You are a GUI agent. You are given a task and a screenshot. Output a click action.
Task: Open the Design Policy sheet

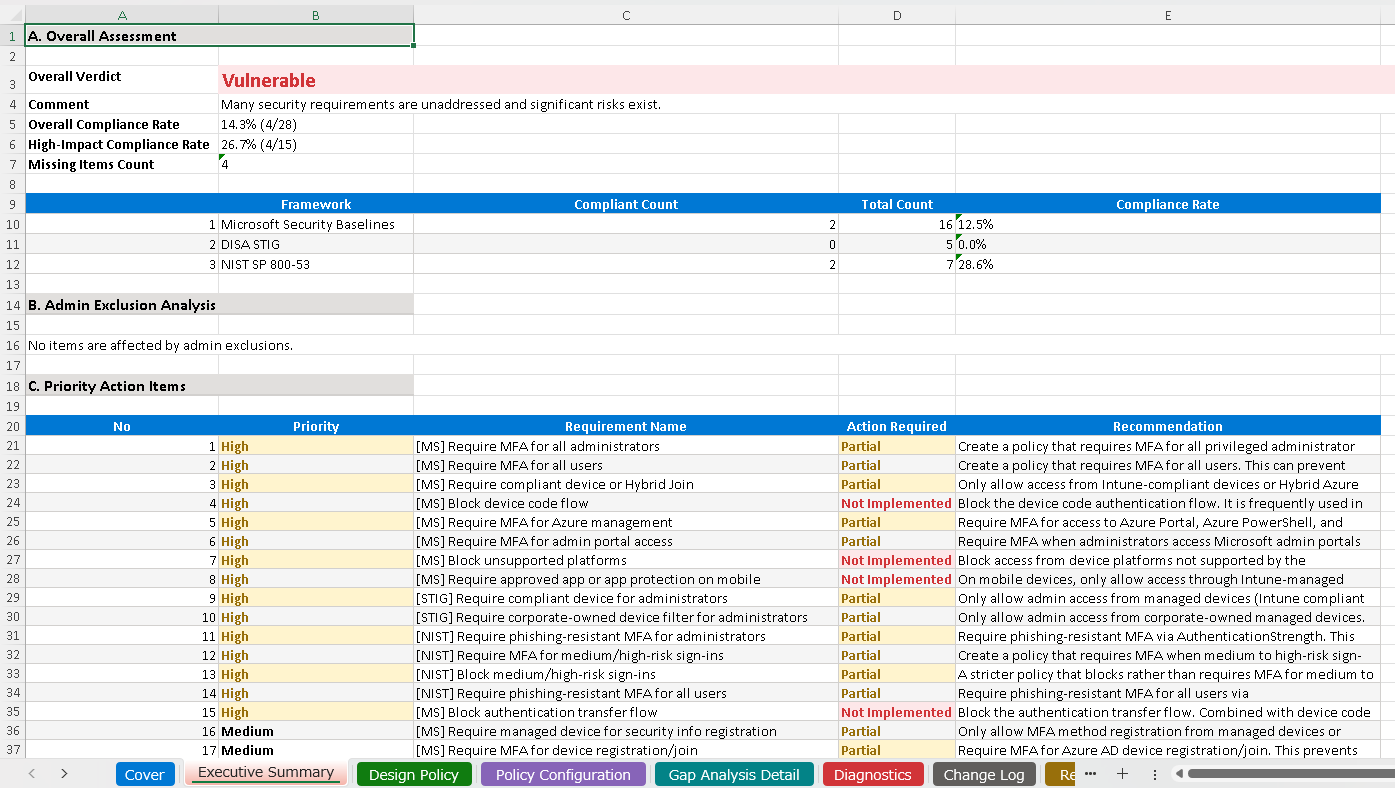click(414, 773)
